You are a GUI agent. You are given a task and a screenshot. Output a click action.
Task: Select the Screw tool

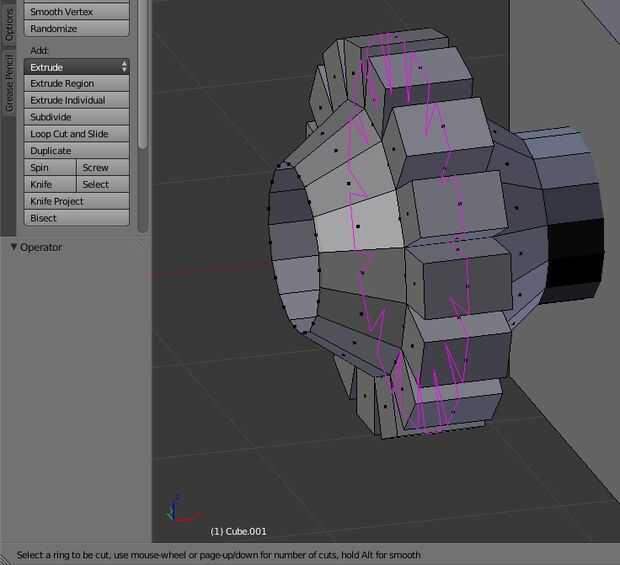coord(103,168)
